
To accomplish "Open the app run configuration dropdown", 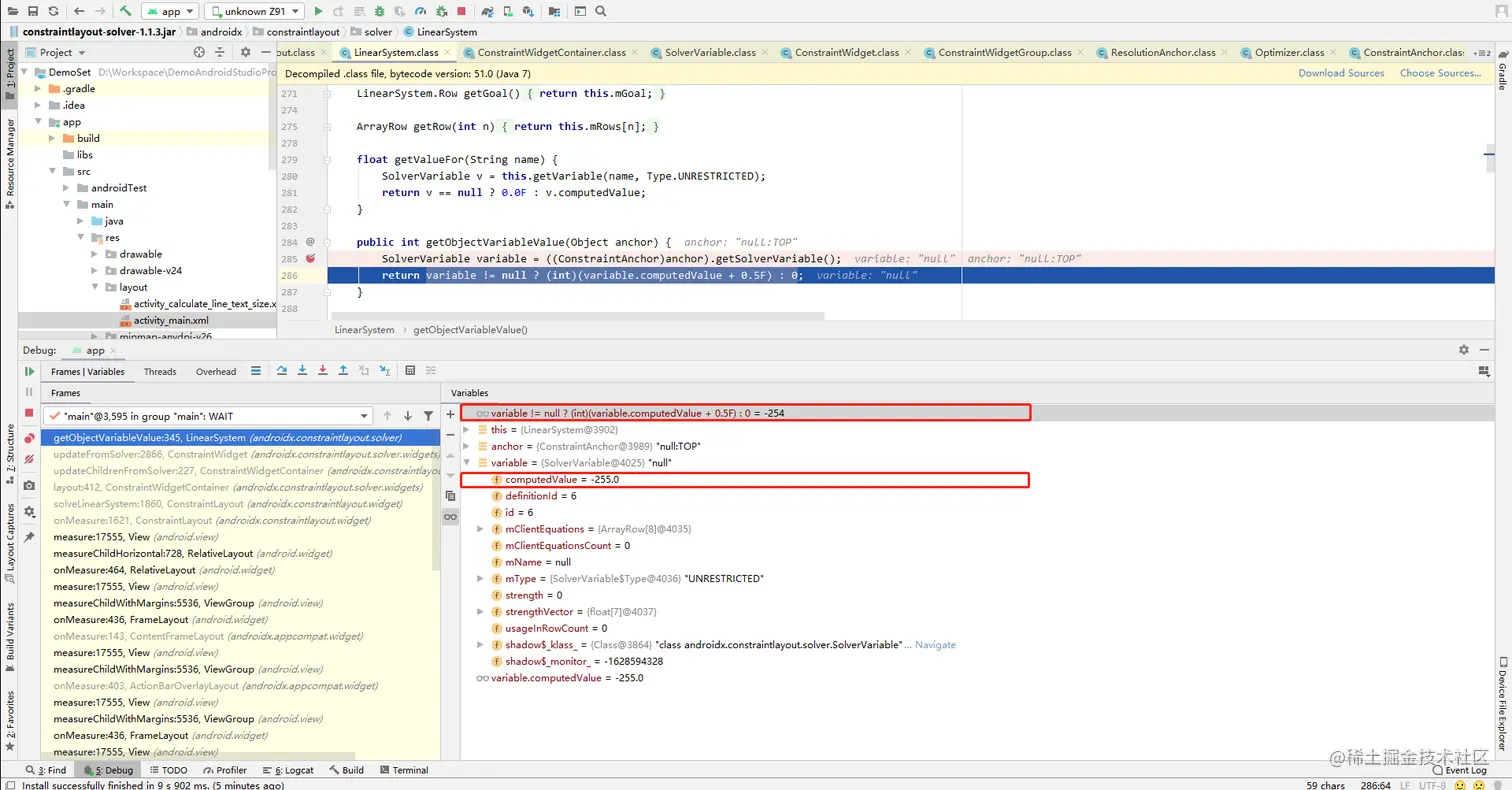I will pyautogui.click(x=170, y=11).
